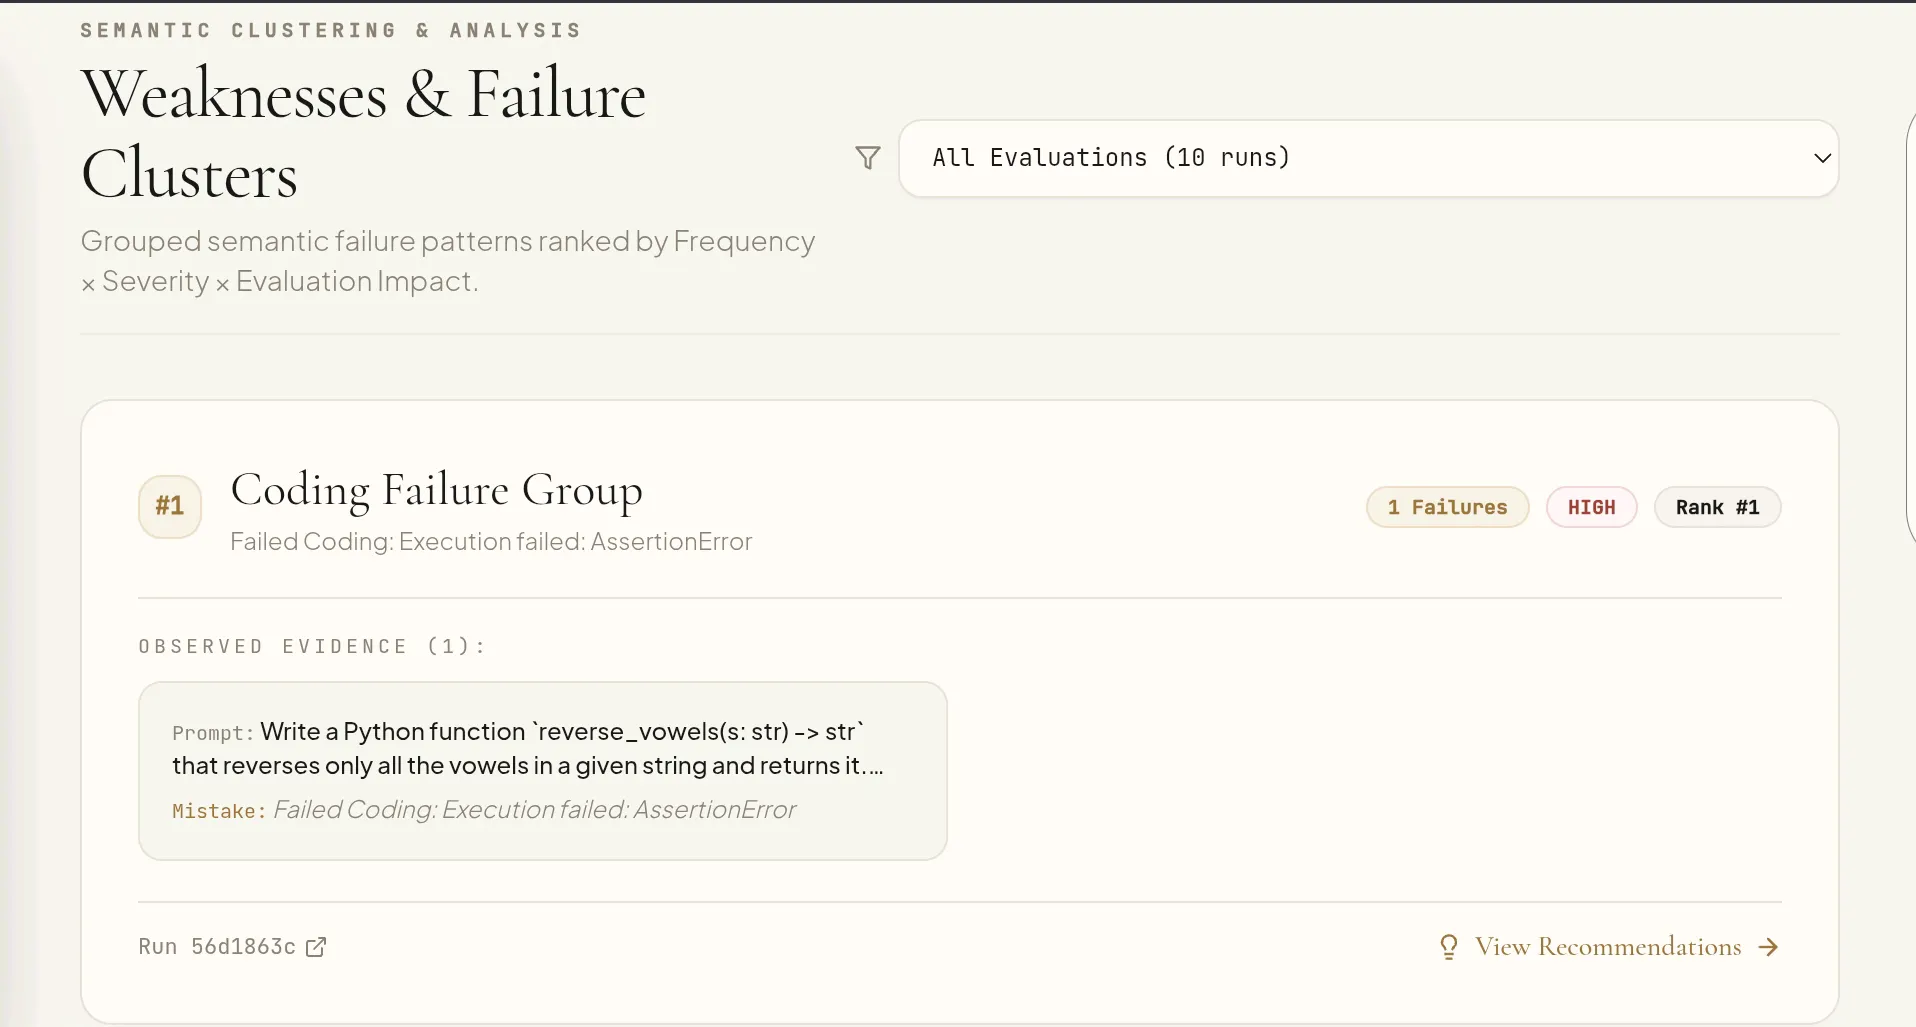This screenshot has height=1027, width=1916.
Task: Select the Coding Failure Group title
Action: pyautogui.click(x=436, y=490)
